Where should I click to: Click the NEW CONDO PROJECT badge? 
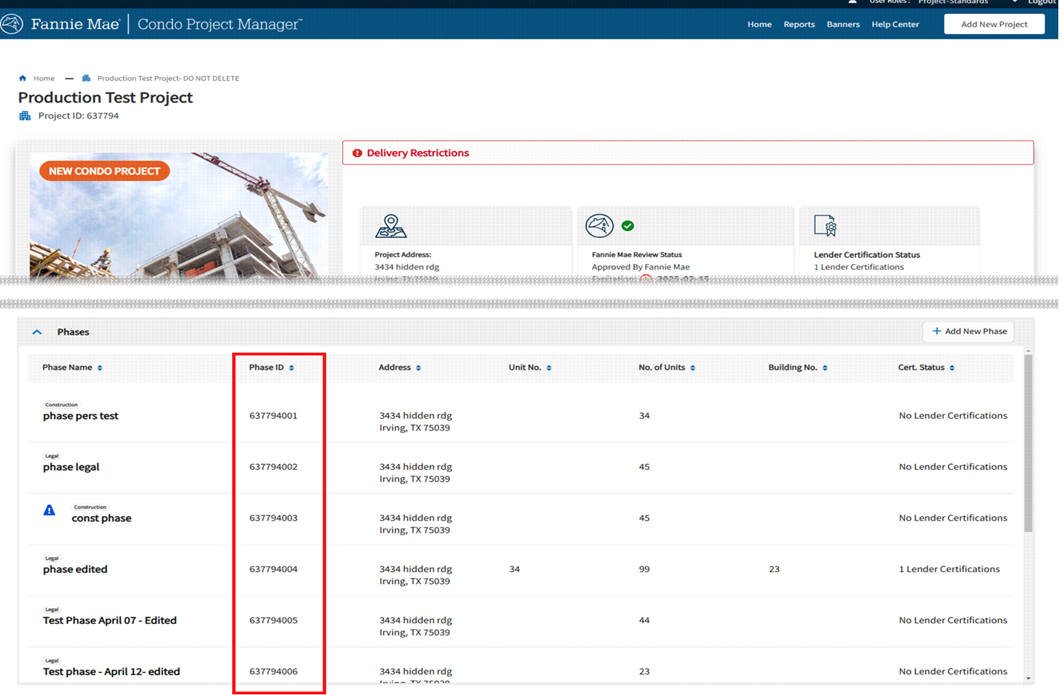104,171
